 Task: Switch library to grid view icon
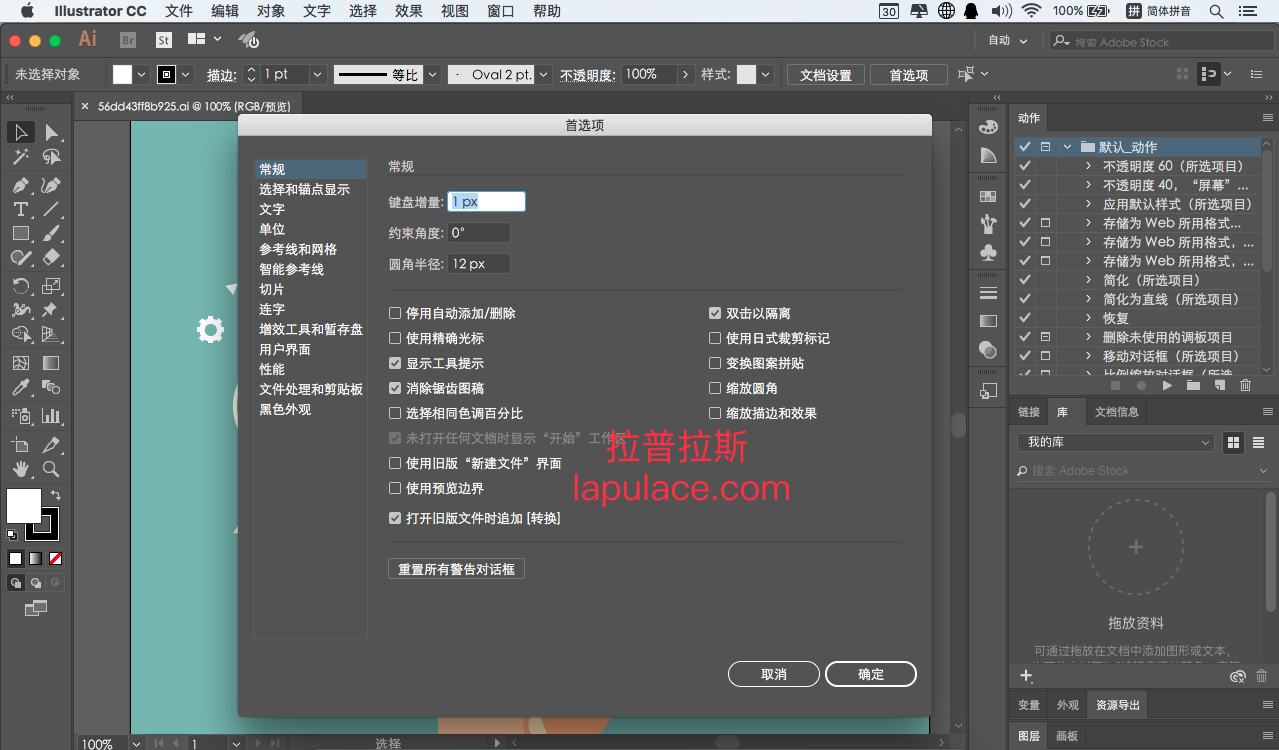[1233, 442]
